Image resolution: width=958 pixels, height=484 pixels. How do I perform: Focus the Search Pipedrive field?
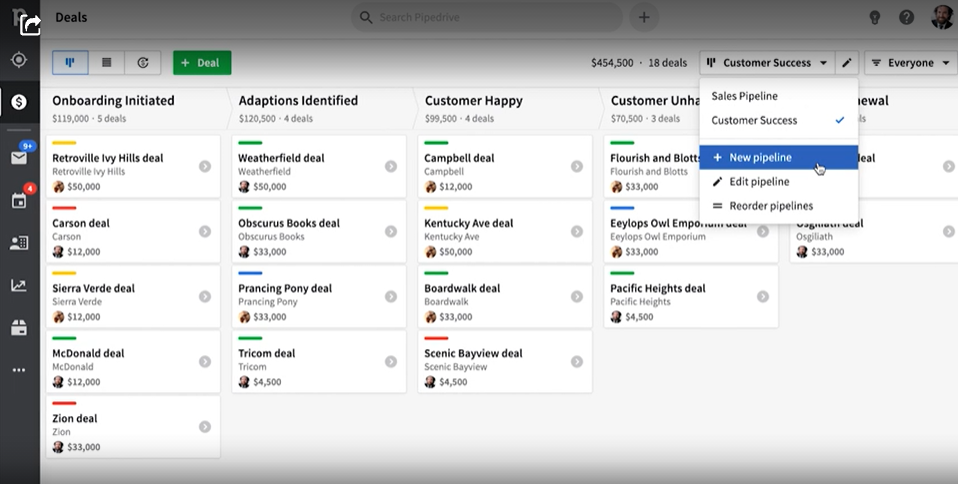click(487, 17)
